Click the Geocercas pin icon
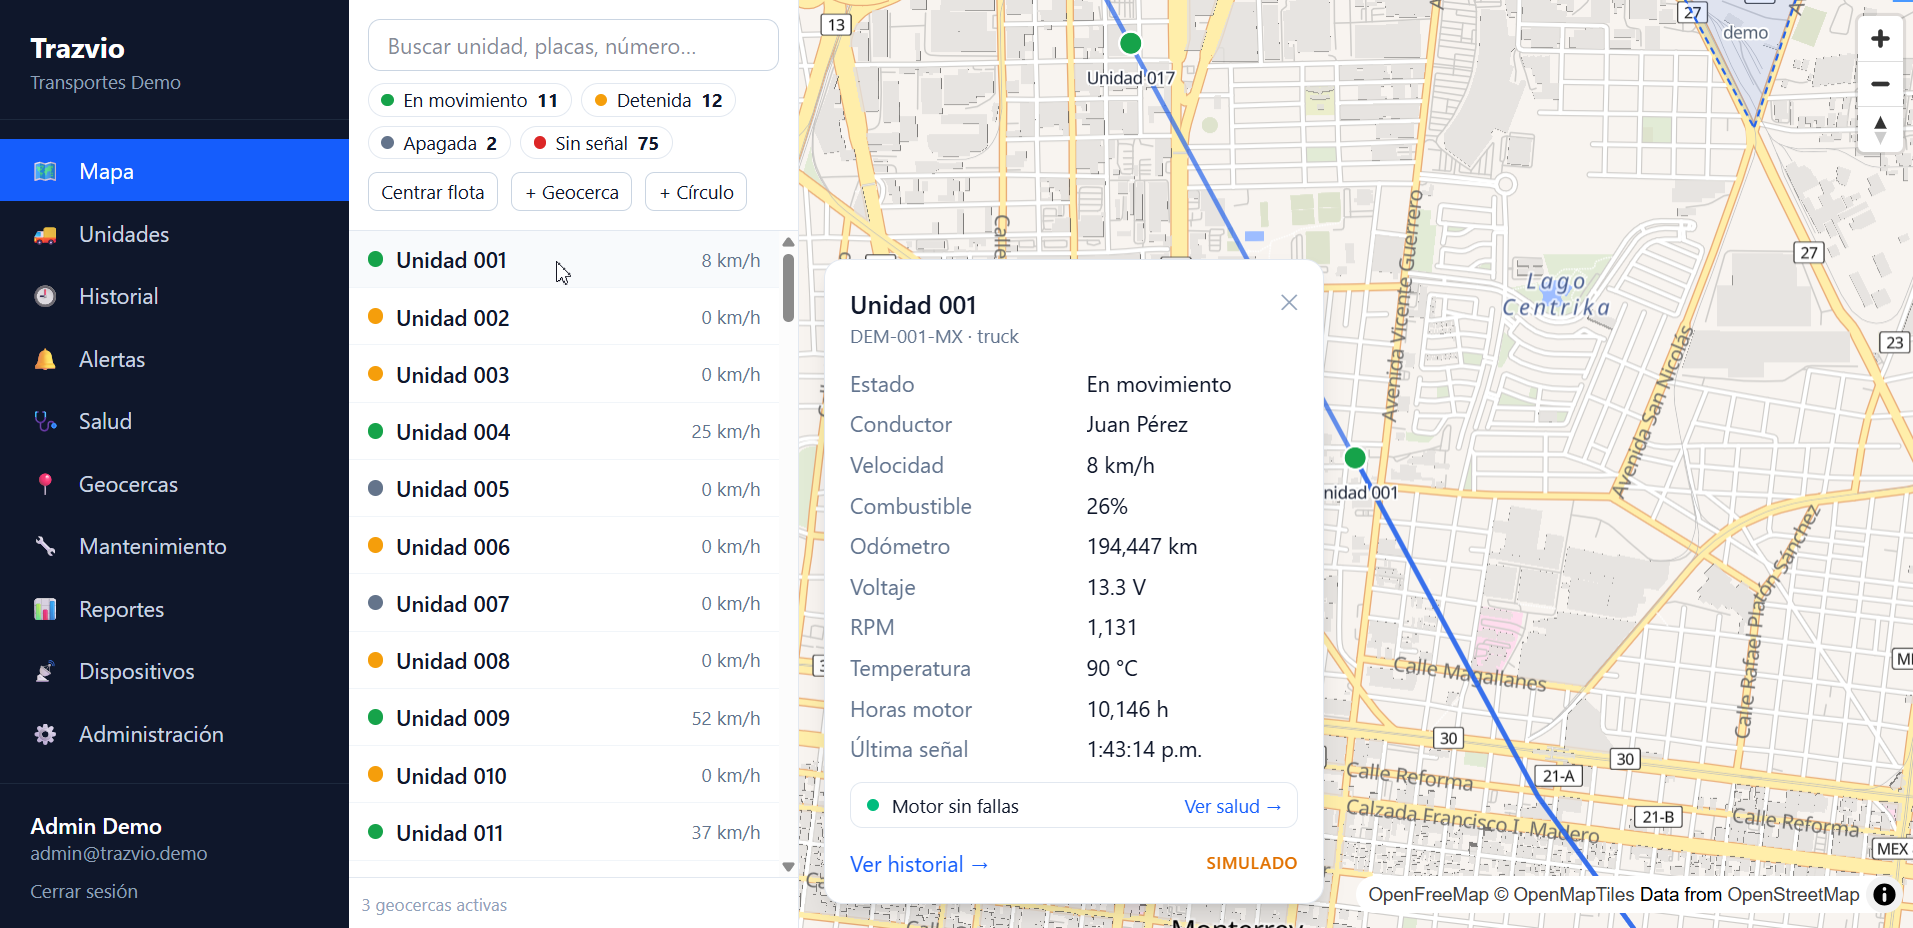Screen dimensions: 1913x928 point(45,484)
